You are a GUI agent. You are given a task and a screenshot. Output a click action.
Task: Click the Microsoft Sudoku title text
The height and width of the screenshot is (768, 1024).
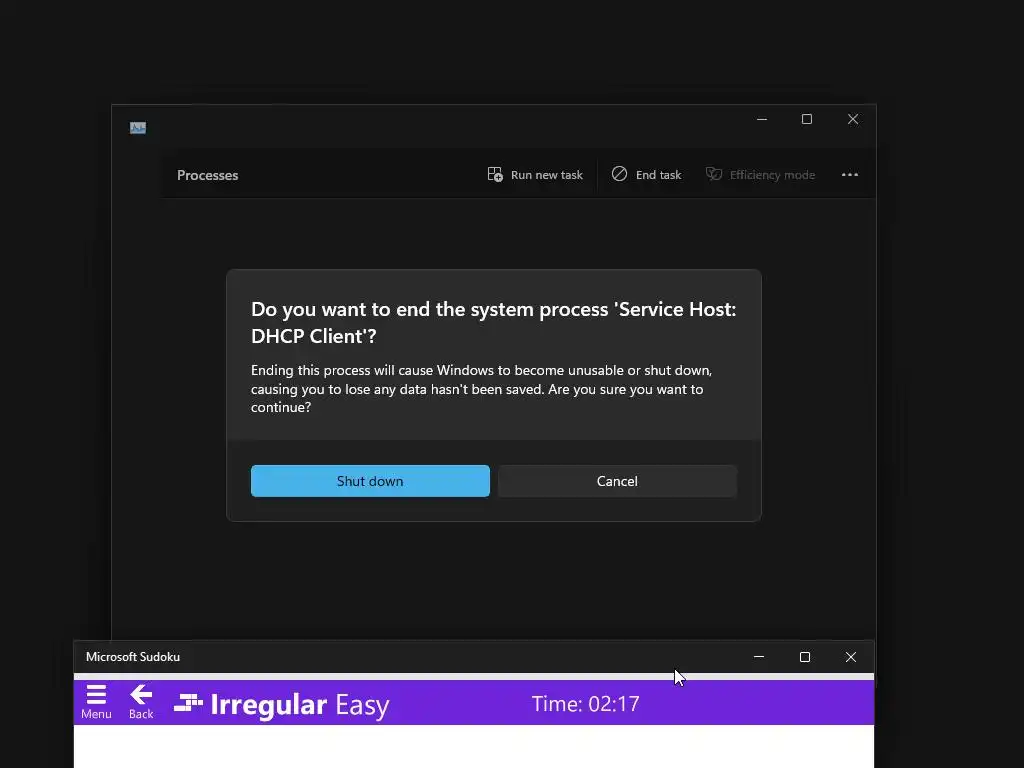click(133, 657)
